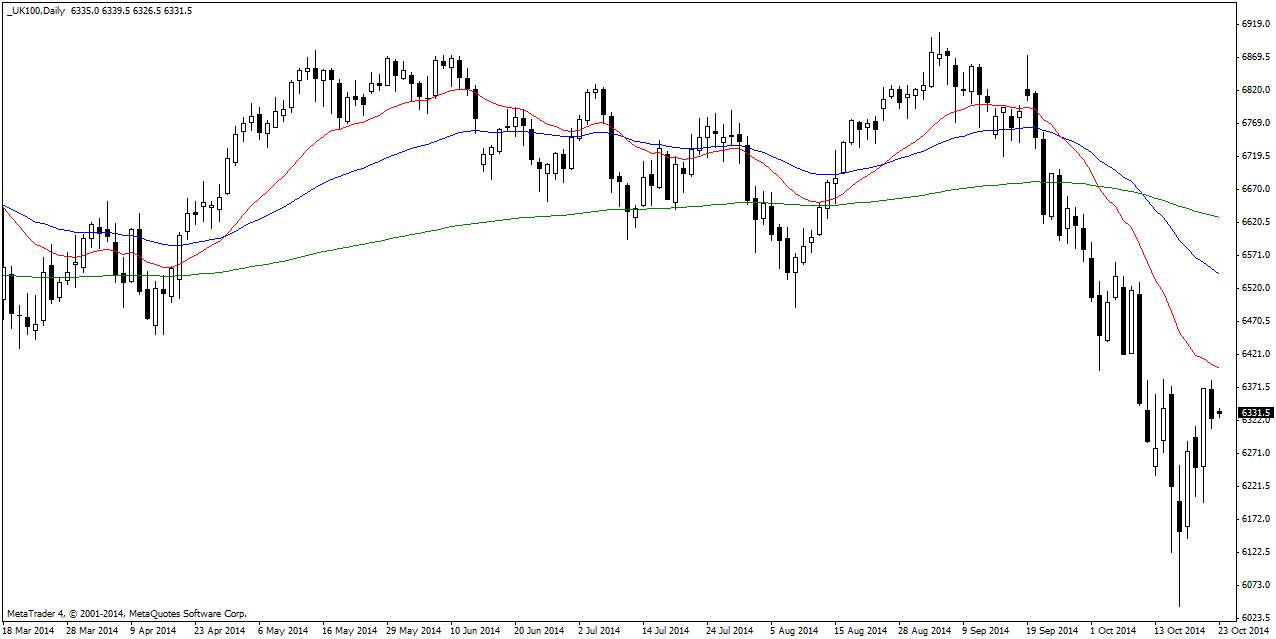
Task: Click the 6919.0 price axis label
Action: pyautogui.click(x=1255, y=23)
